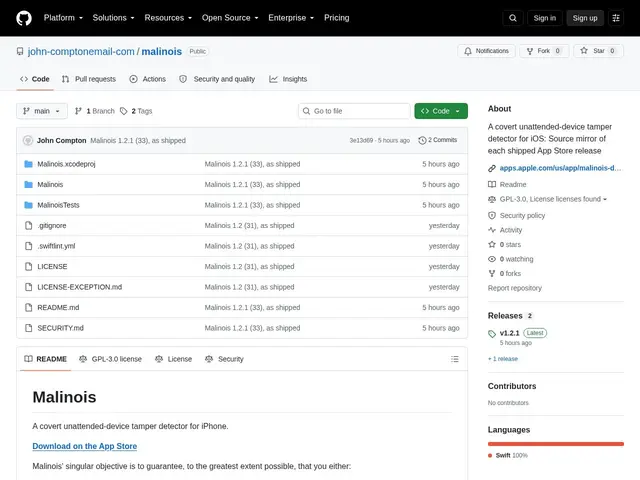Open the MalinoisTests folder
Image resolution: width=640 pixels, height=480 pixels.
click(x=58, y=205)
